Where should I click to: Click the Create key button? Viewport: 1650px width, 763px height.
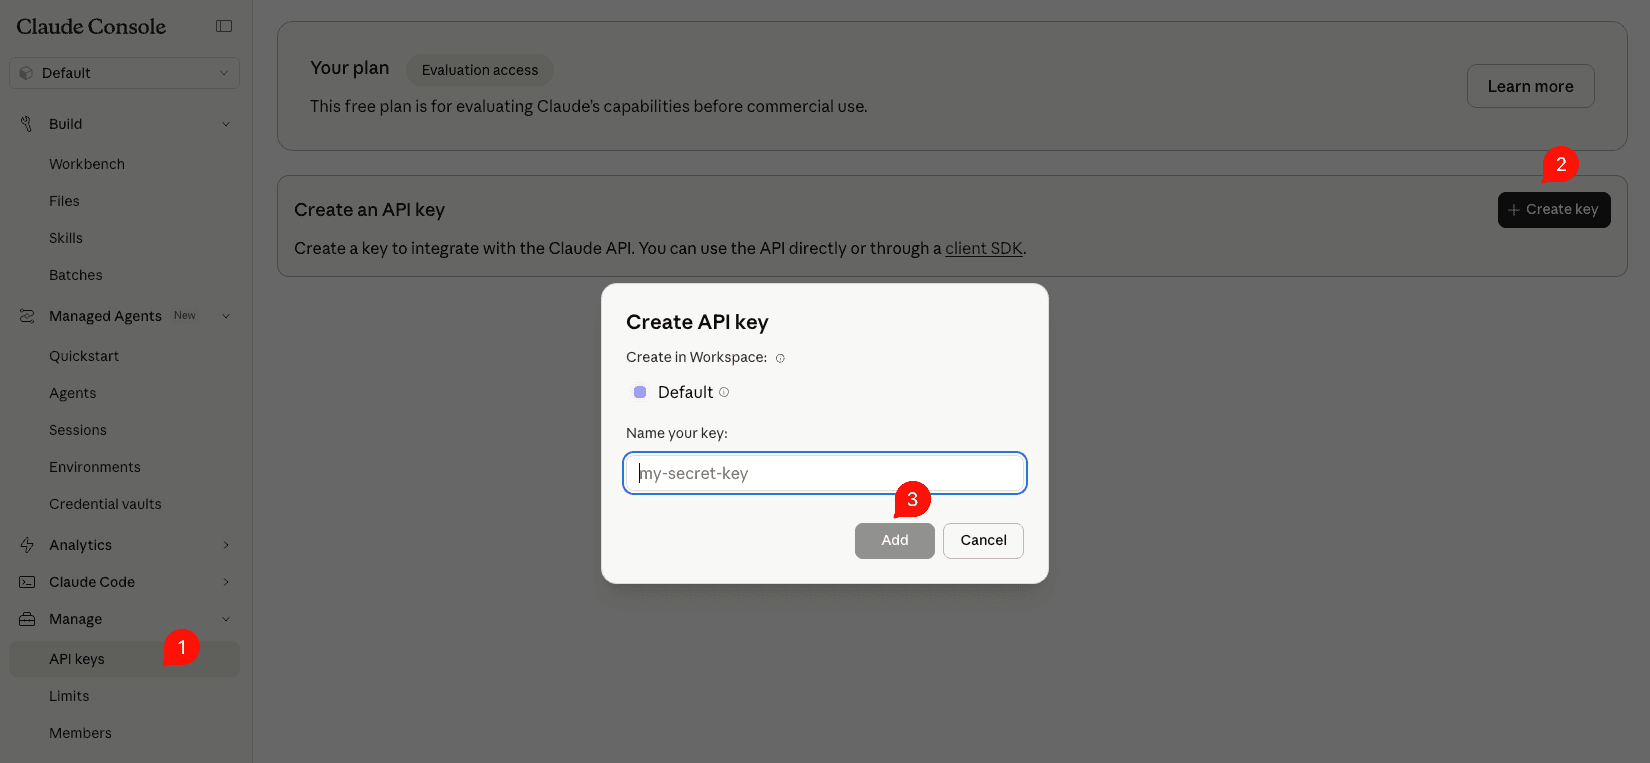coord(1554,210)
